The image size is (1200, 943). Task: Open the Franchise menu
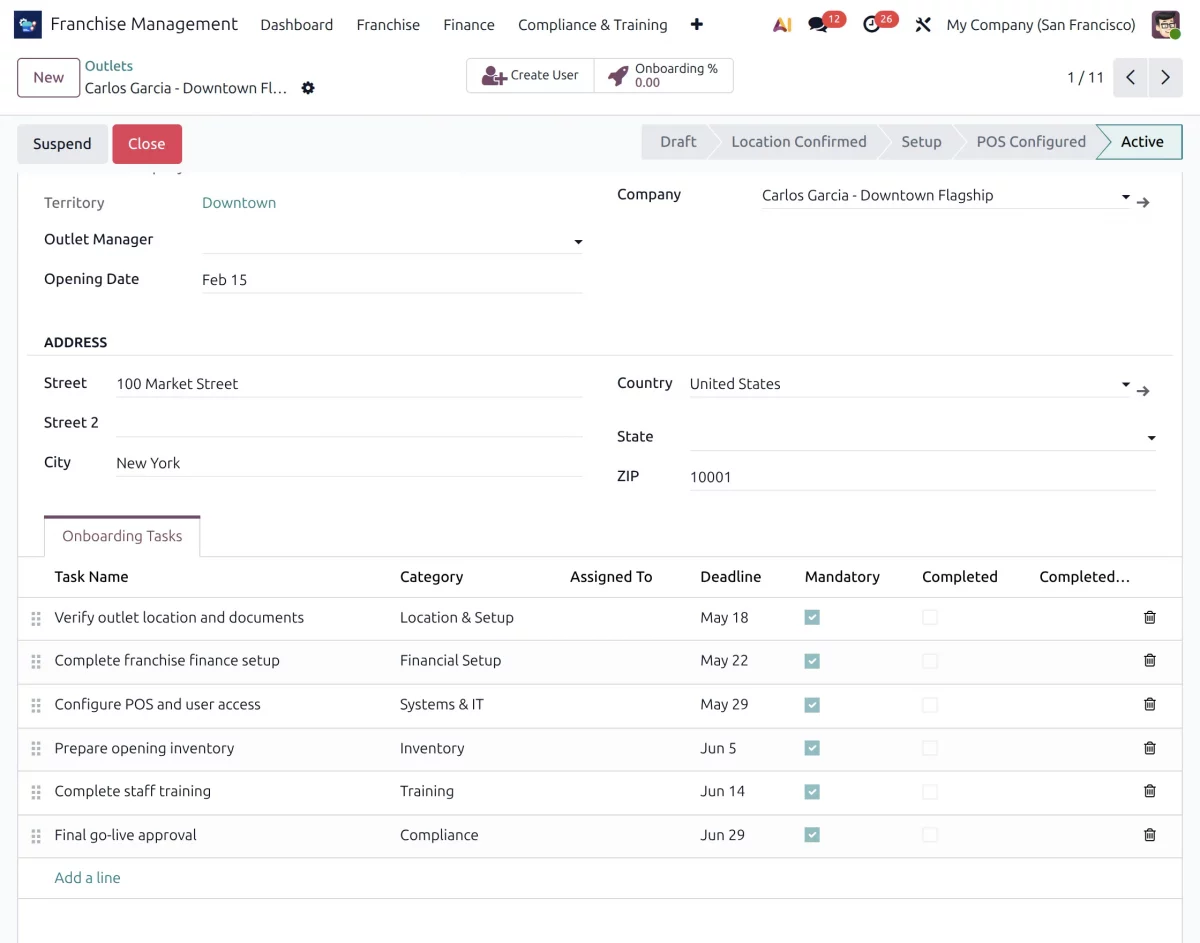coord(388,25)
